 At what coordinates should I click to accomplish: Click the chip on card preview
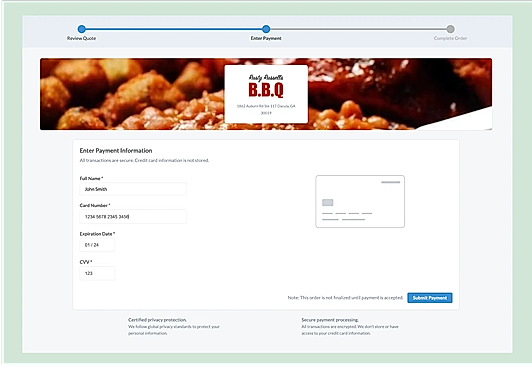pyautogui.click(x=327, y=202)
